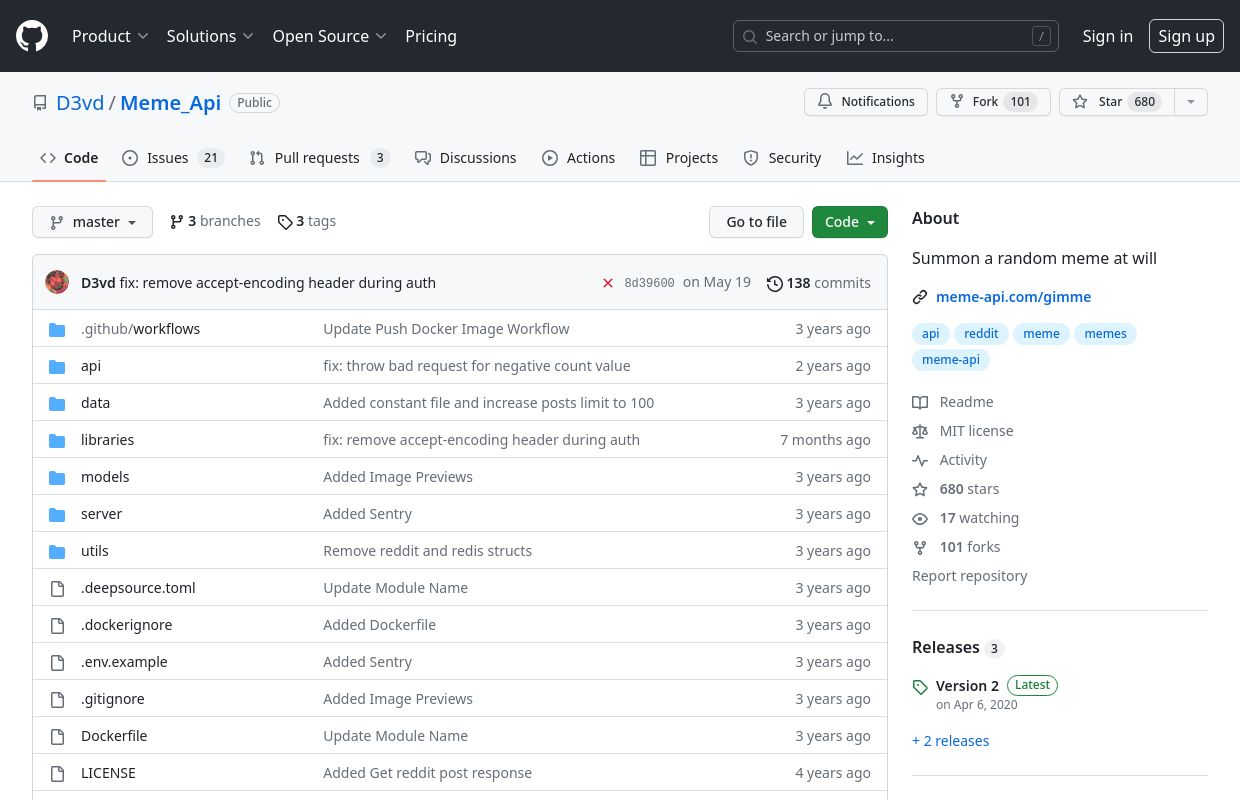This screenshot has width=1240, height=800.
Task: Click the star icon beside 680 stars
Action: [920, 489]
